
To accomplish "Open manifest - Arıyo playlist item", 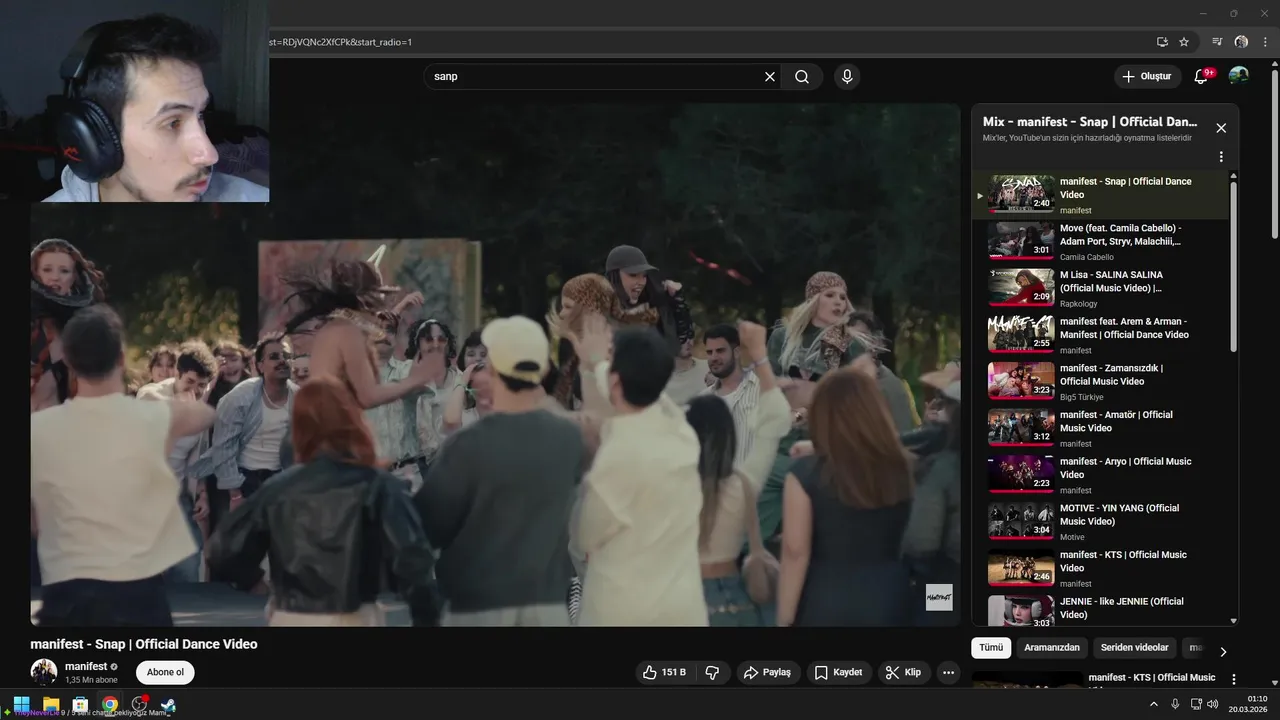I will tap(1100, 475).
